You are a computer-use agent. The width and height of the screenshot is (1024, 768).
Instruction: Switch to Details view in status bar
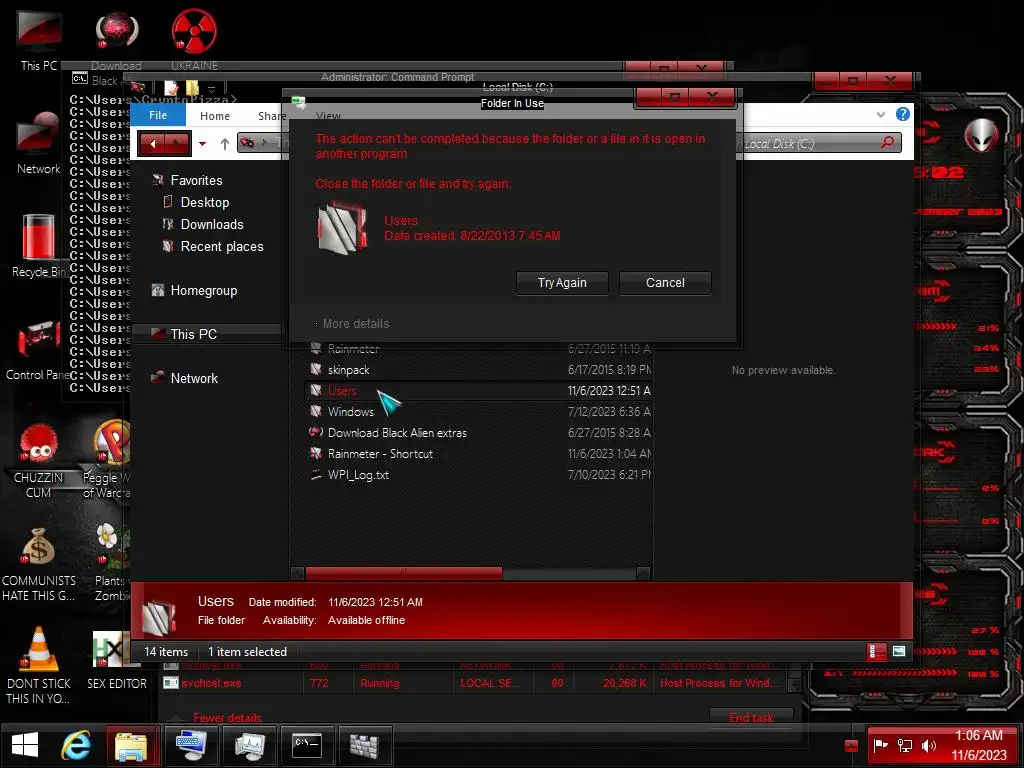pos(876,651)
